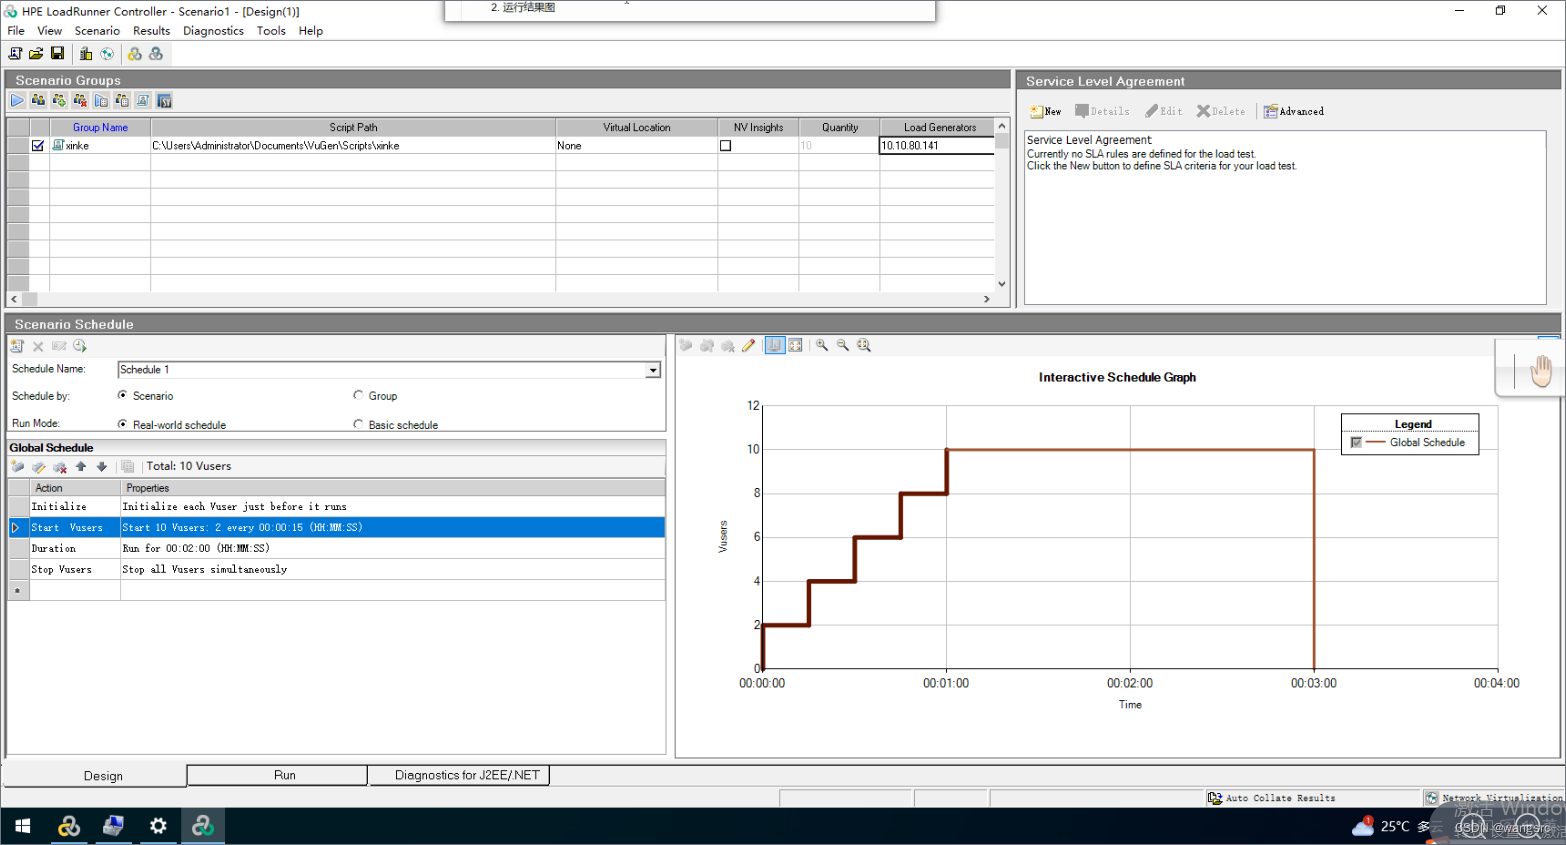Click the fit-to-window graph icon
The image size is (1566, 845).
click(795, 345)
